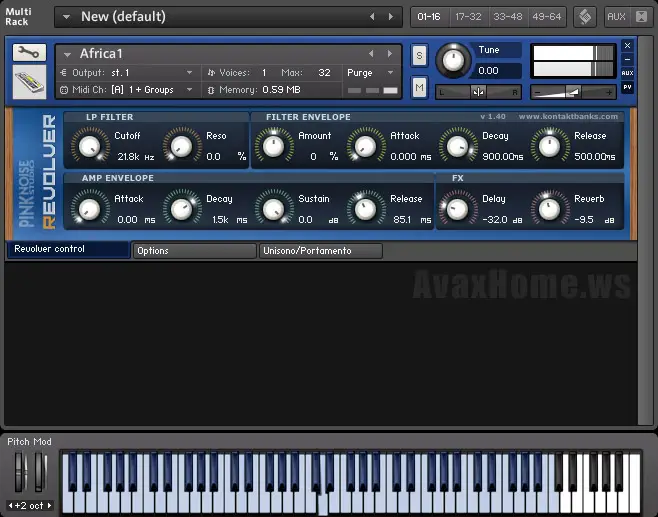
Task: Click the Filter Release value 500.00ms
Action: [x=595, y=157]
